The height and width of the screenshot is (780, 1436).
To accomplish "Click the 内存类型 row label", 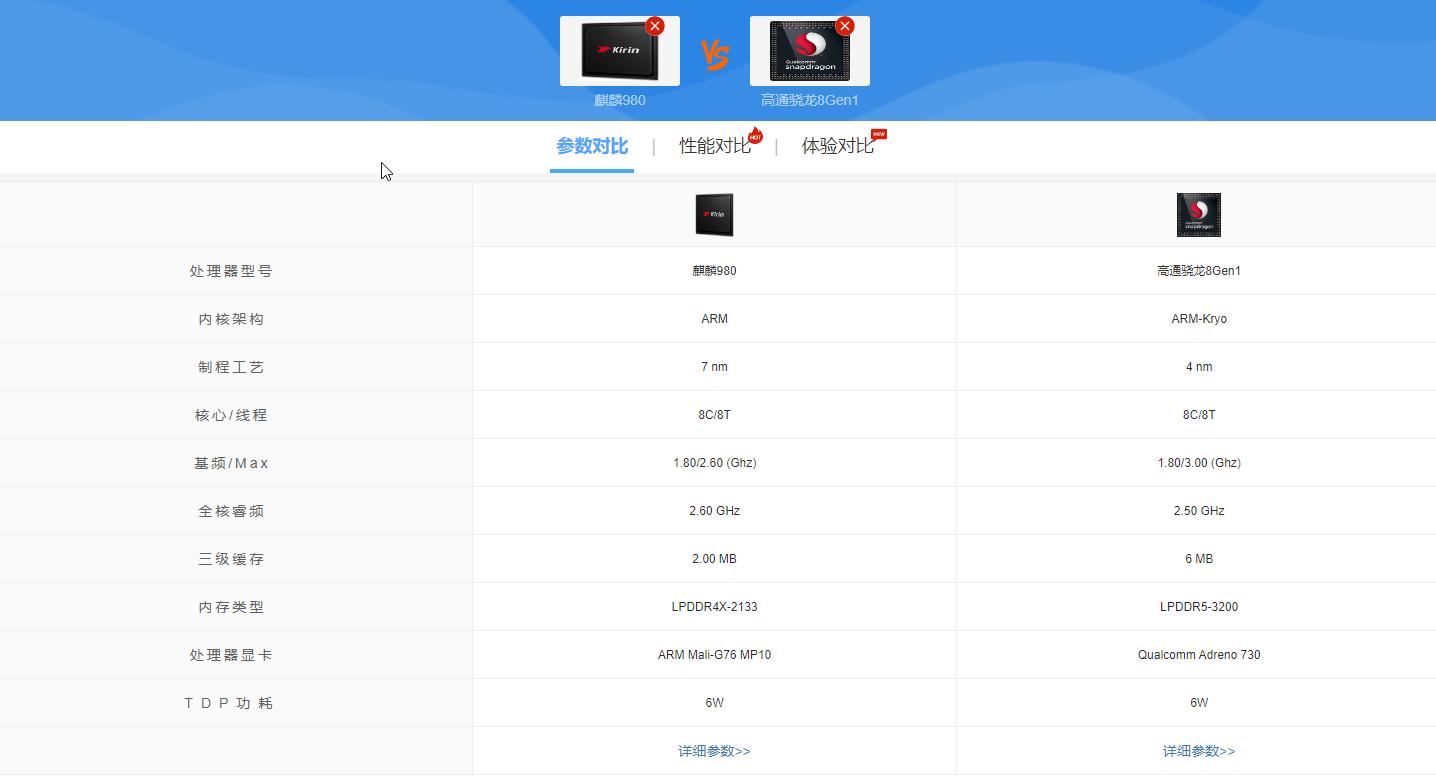I will pyautogui.click(x=231, y=607).
